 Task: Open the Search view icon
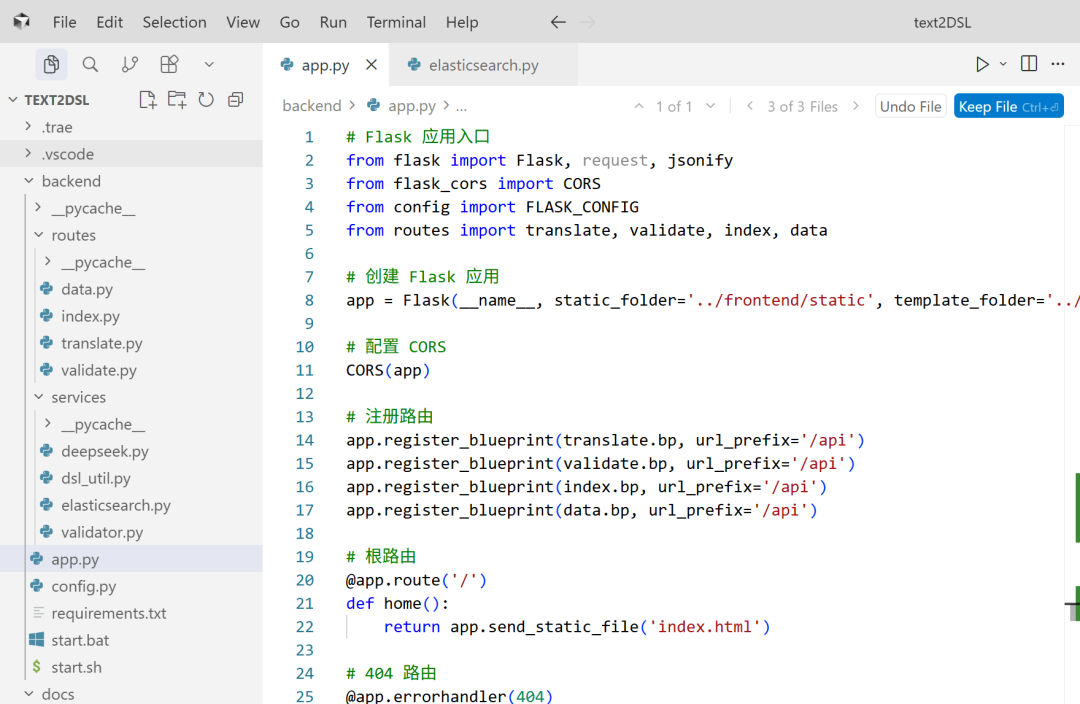[x=90, y=65]
